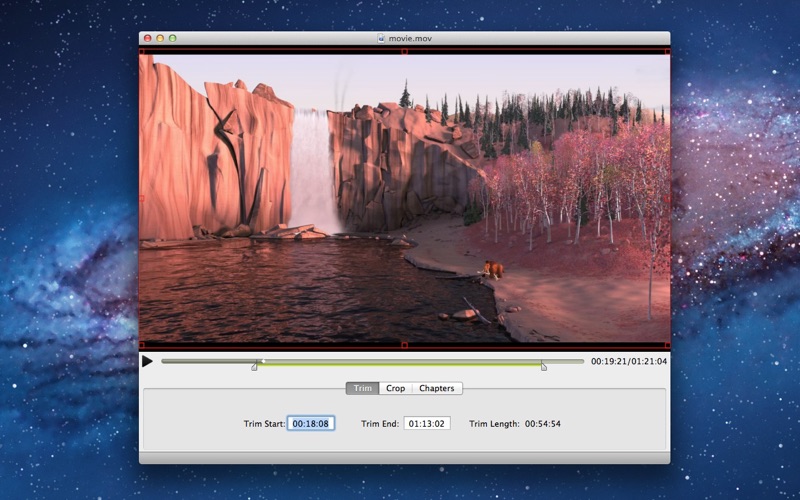800x500 pixels.
Task: Click the 'Trim Start:' label
Action: pyautogui.click(x=264, y=423)
